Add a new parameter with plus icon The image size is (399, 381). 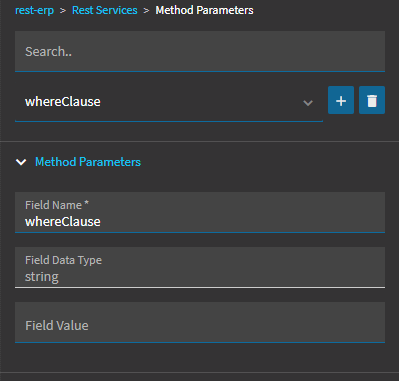pos(341,100)
